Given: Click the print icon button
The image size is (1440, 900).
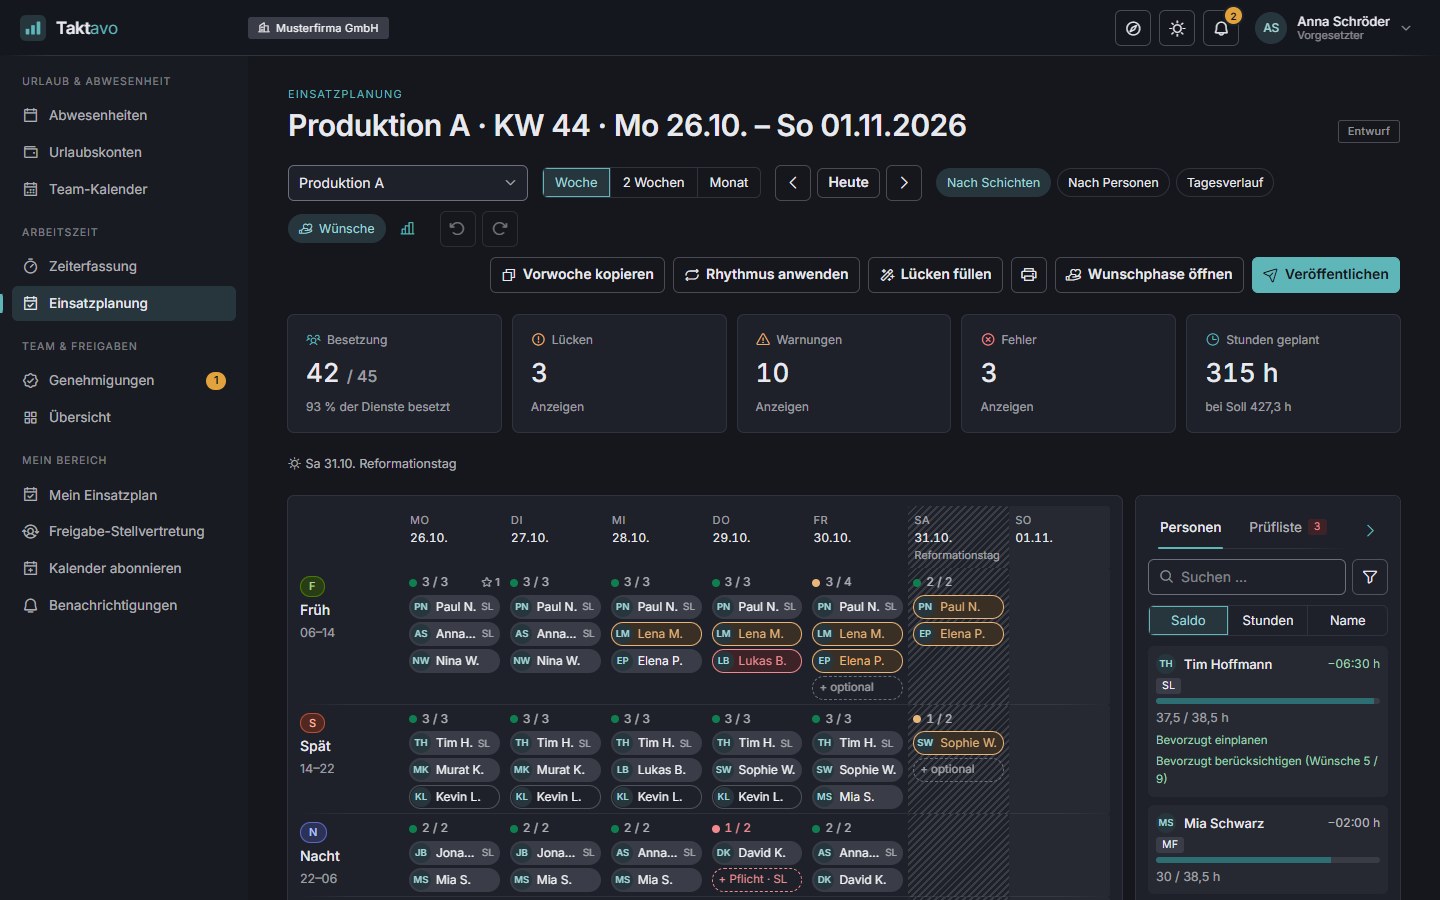Looking at the screenshot, I should click(x=1029, y=275).
